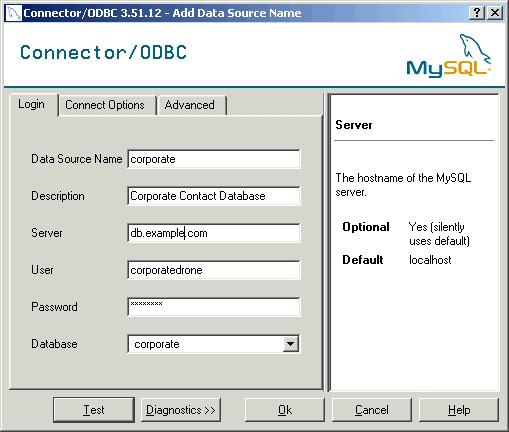Click the Server label in the form
509x432 pixels.
pos(47,233)
